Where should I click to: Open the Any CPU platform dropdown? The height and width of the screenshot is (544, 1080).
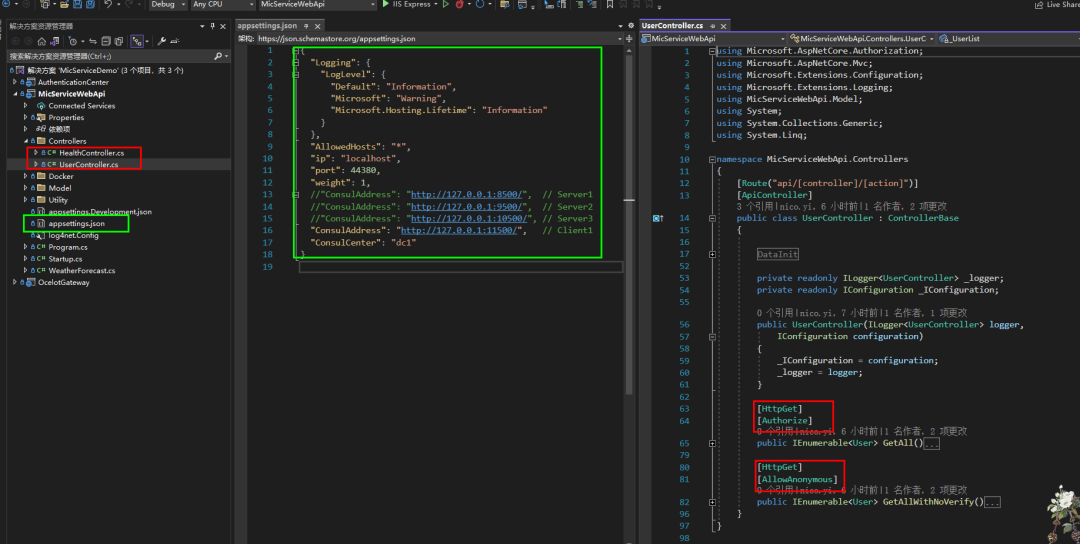222,4
